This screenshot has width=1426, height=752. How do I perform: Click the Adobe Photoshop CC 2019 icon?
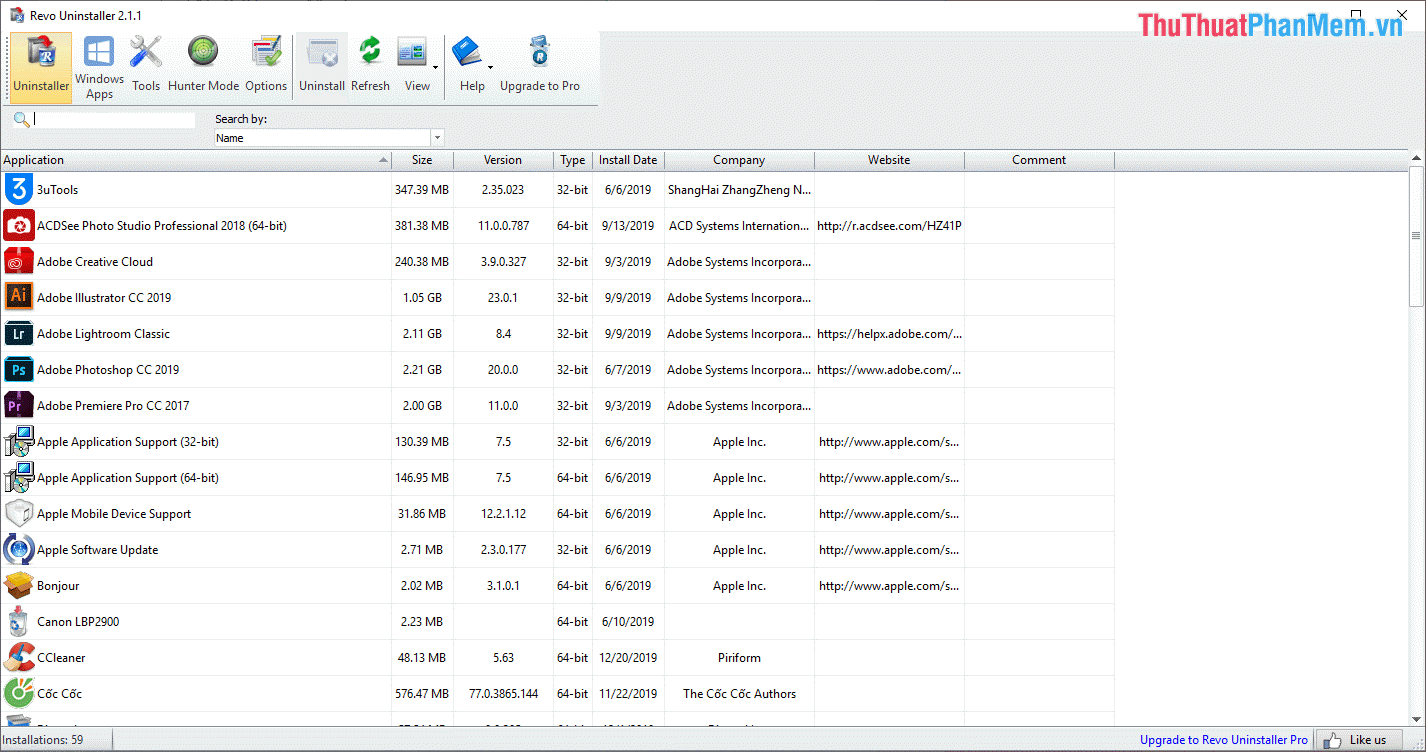[19, 369]
